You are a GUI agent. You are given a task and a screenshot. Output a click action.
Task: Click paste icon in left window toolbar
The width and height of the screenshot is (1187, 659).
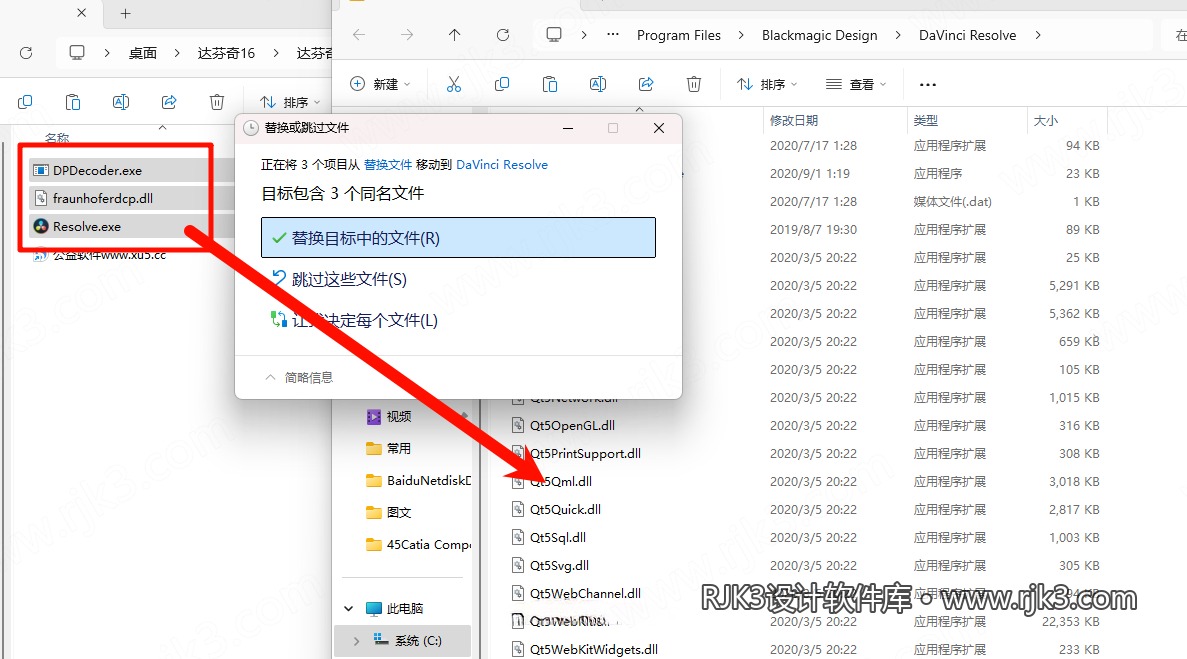click(73, 101)
